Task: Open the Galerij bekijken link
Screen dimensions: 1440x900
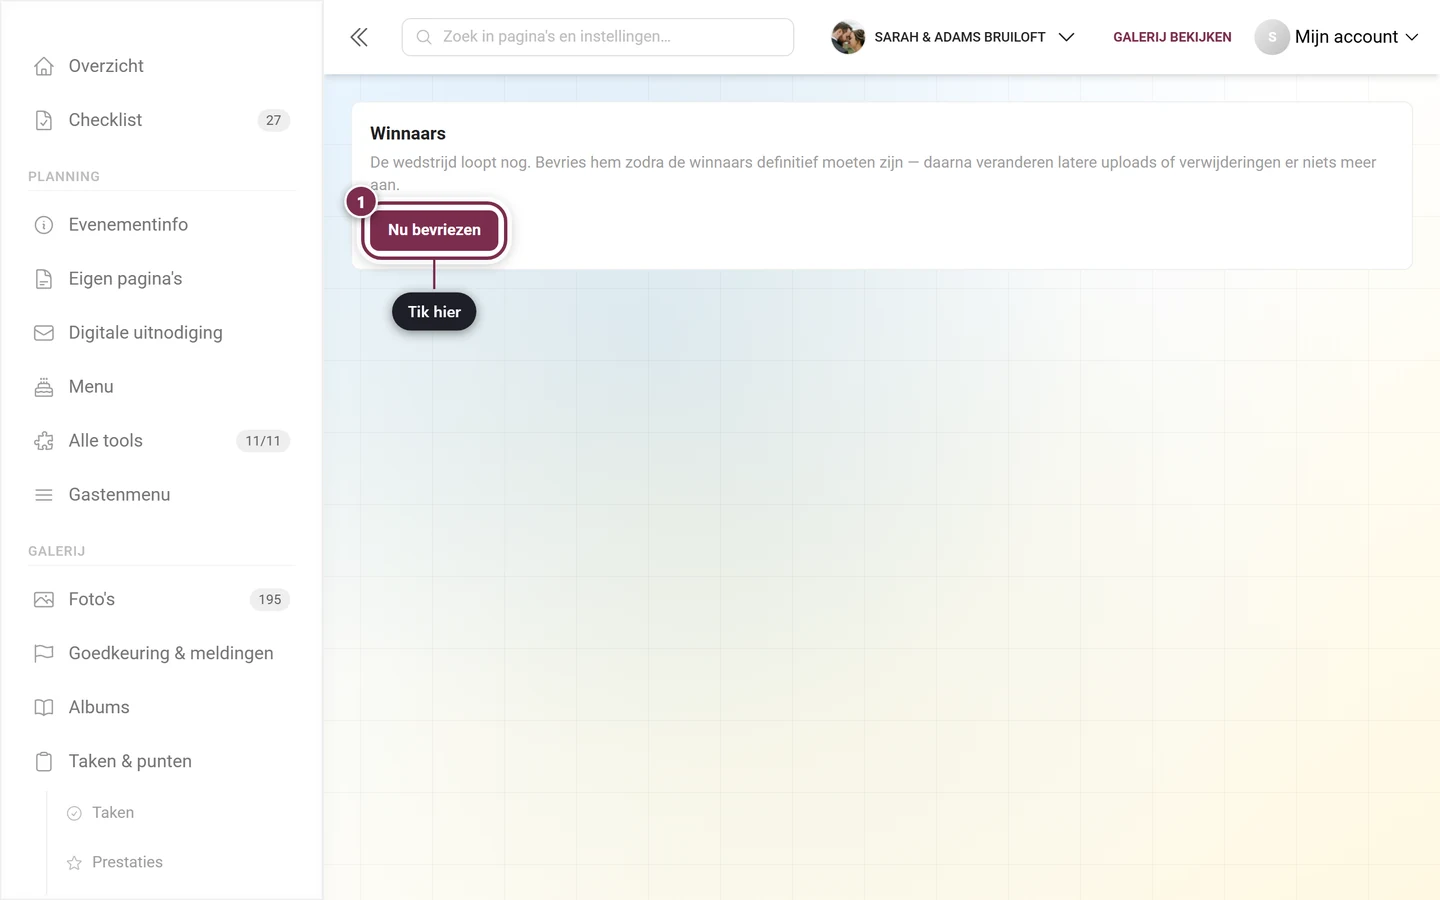Action: [x=1172, y=37]
